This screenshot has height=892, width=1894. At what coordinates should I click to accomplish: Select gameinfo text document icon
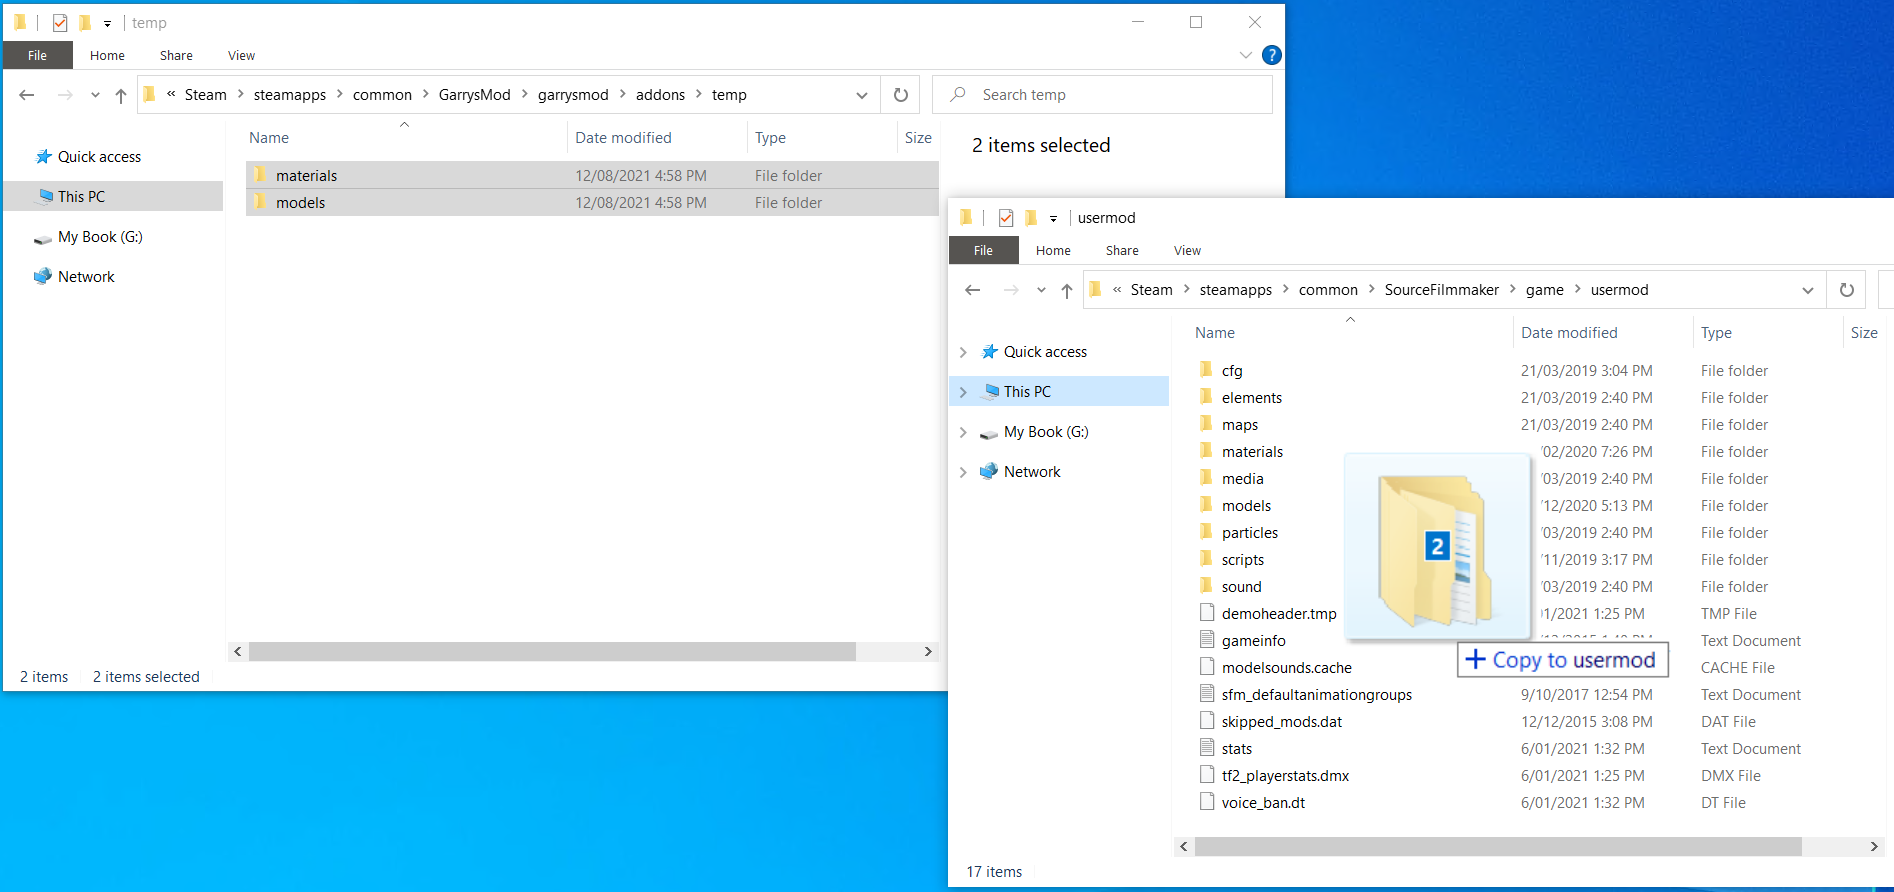1207,640
